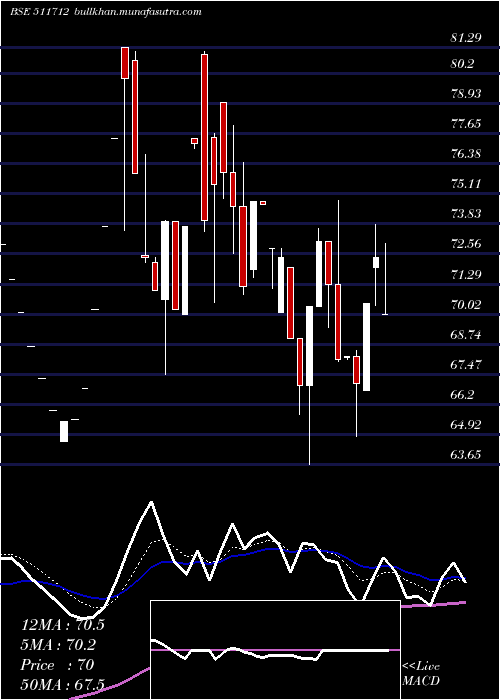
Task: Click the 12MA : 70.5 readout
Action: [x=62, y=625]
